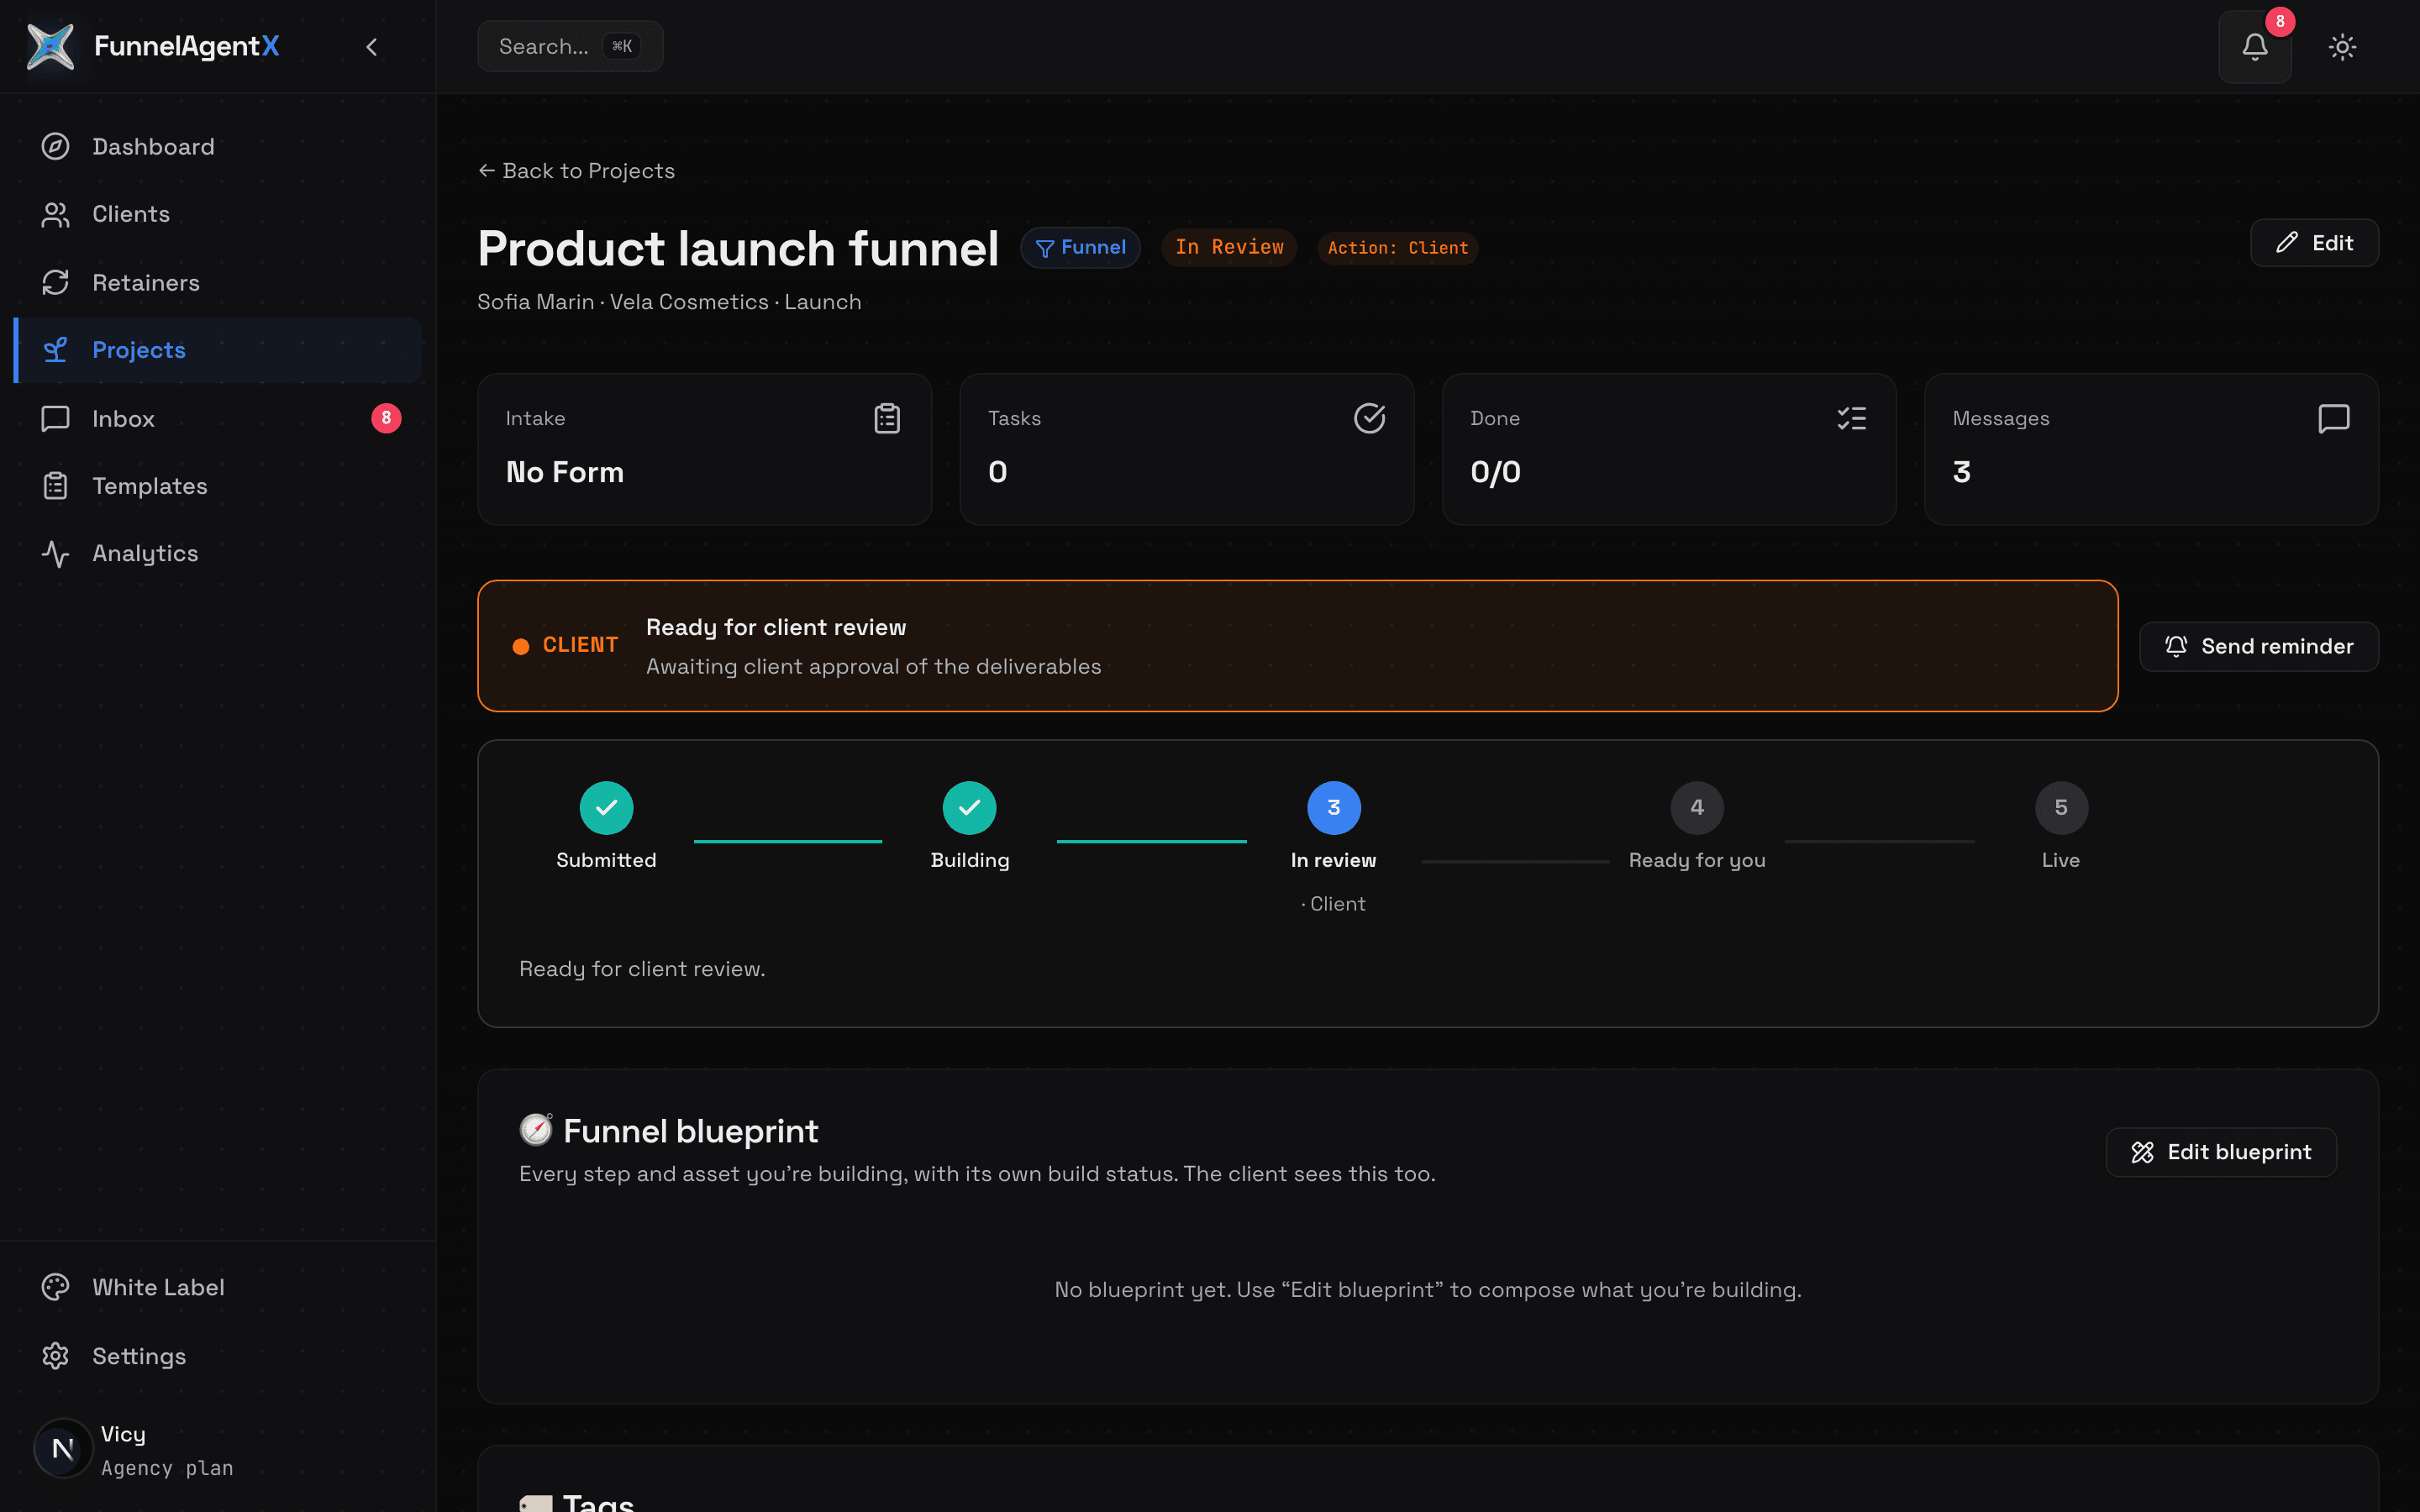Collapse the sidebar with the chevron
The height and width of the screenshot is (1512, 2420).
372,47
